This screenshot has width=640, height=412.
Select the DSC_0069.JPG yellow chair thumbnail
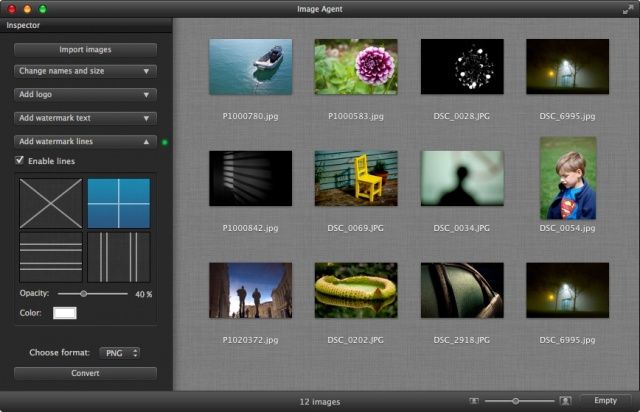[356, 178]
